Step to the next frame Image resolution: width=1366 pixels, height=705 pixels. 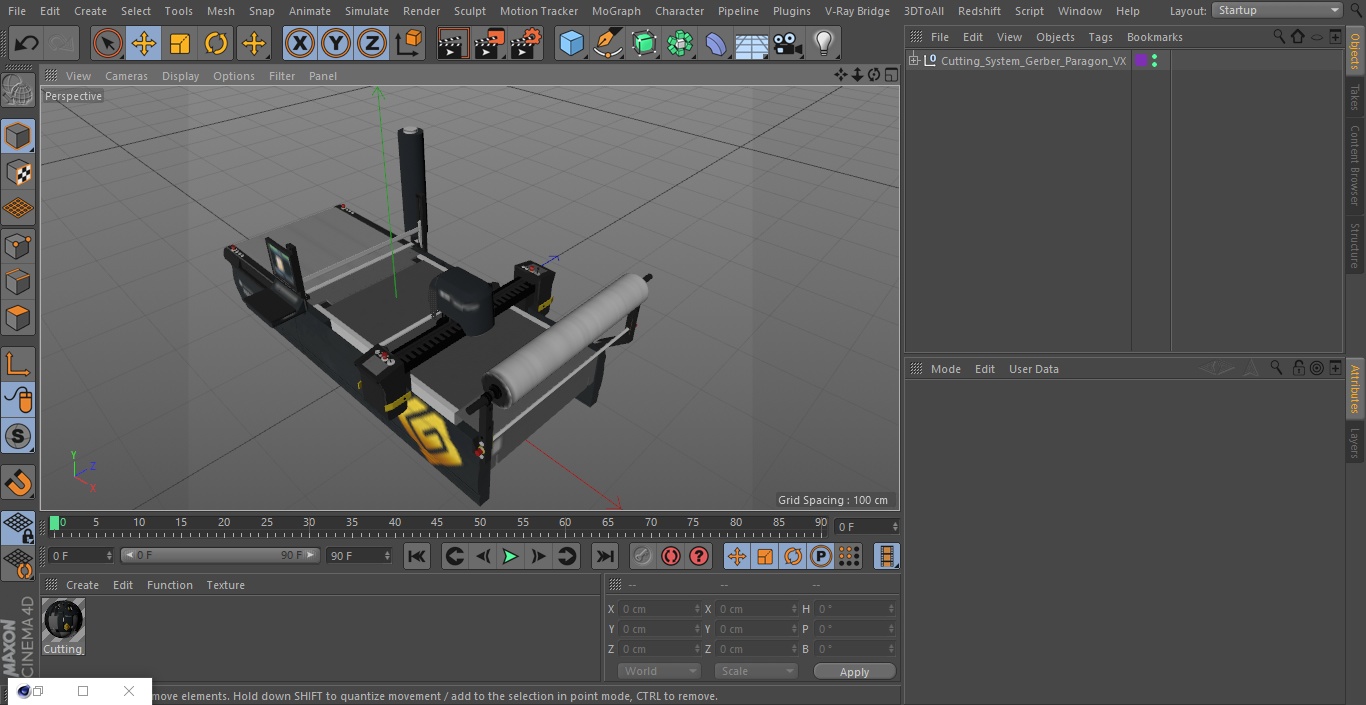point(538,556)
